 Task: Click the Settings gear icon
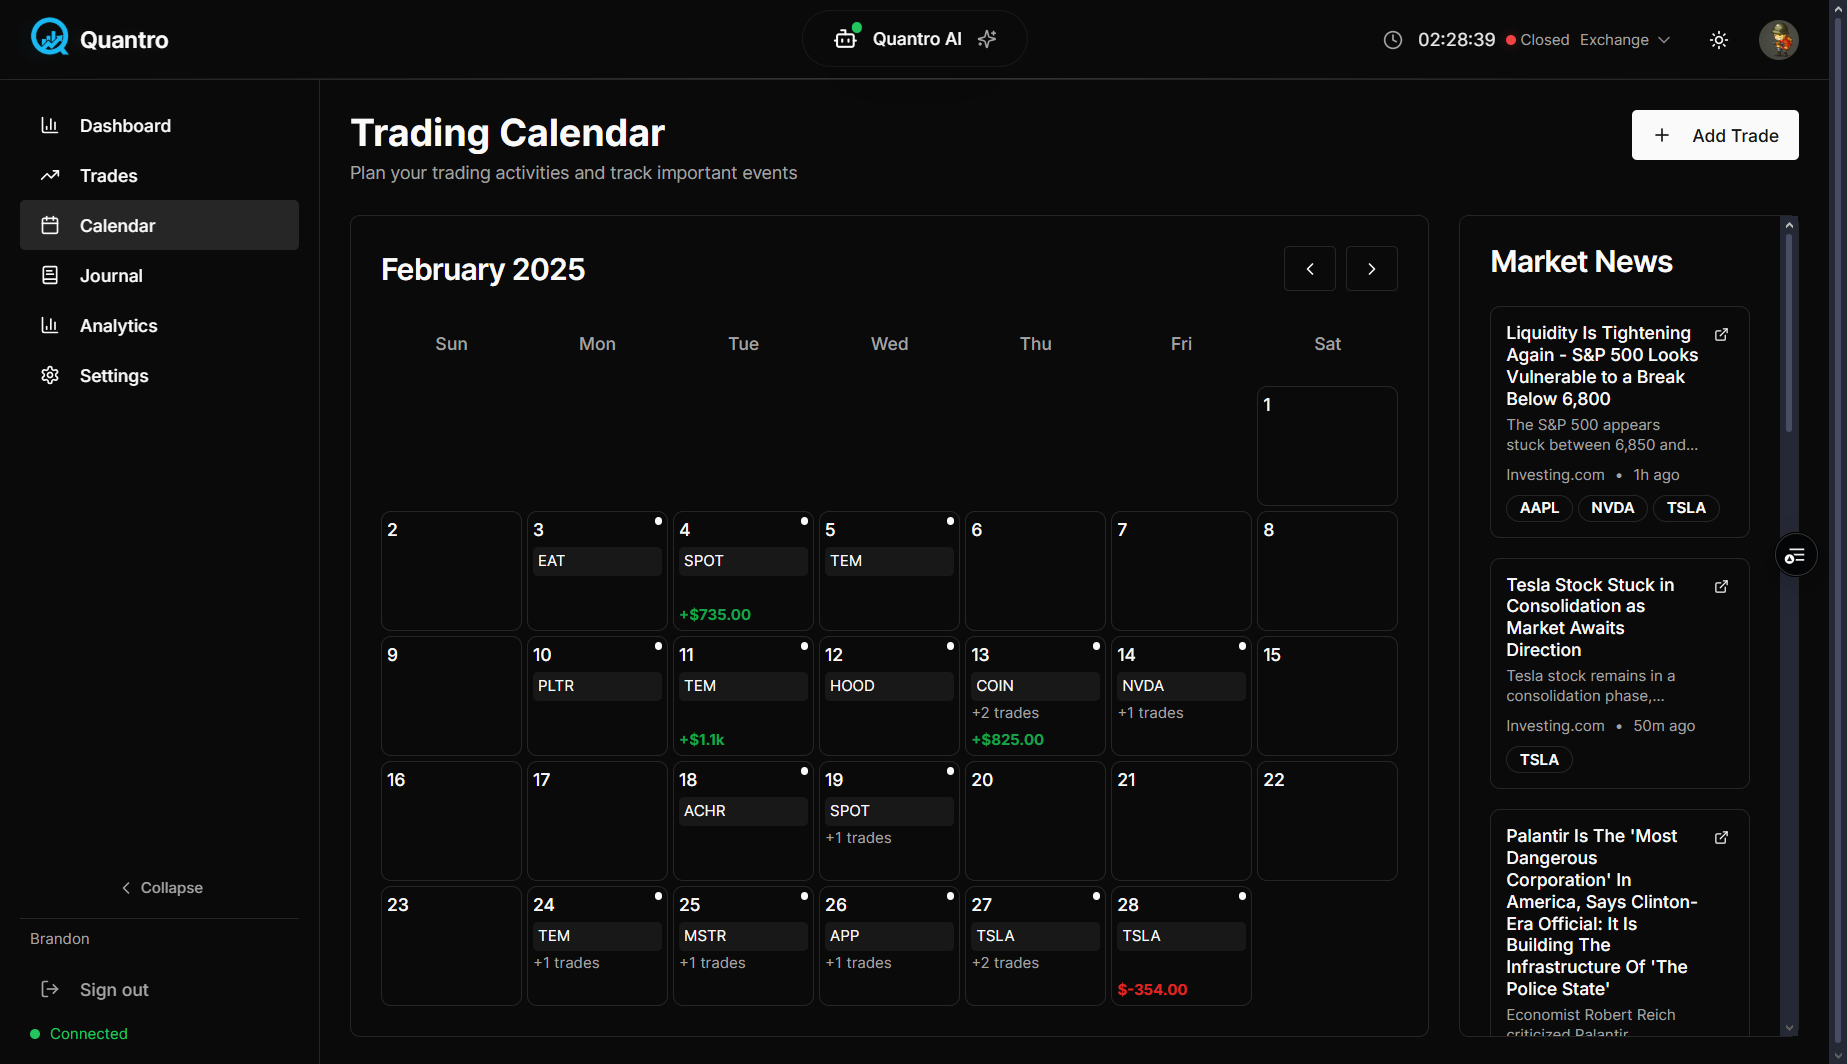click(50, 375)
